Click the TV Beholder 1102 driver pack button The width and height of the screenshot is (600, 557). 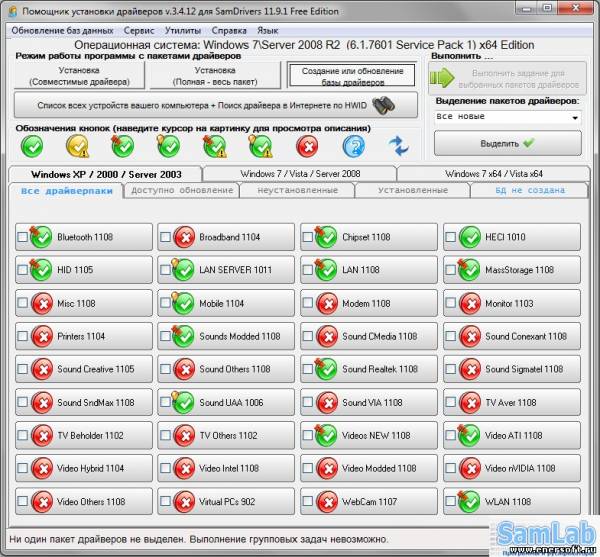point(84,435)
